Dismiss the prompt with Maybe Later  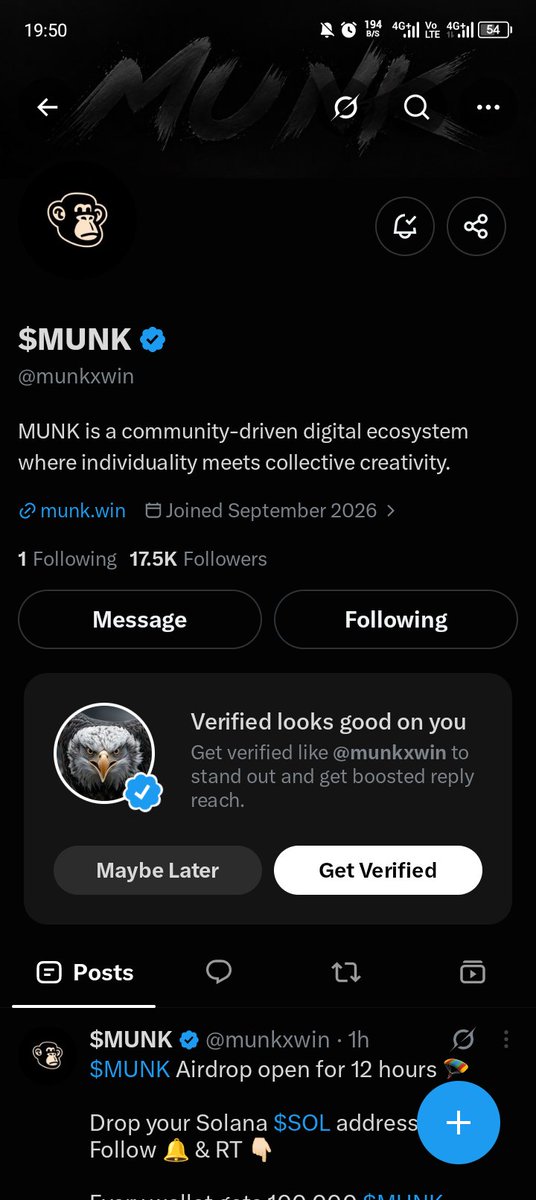157,870
